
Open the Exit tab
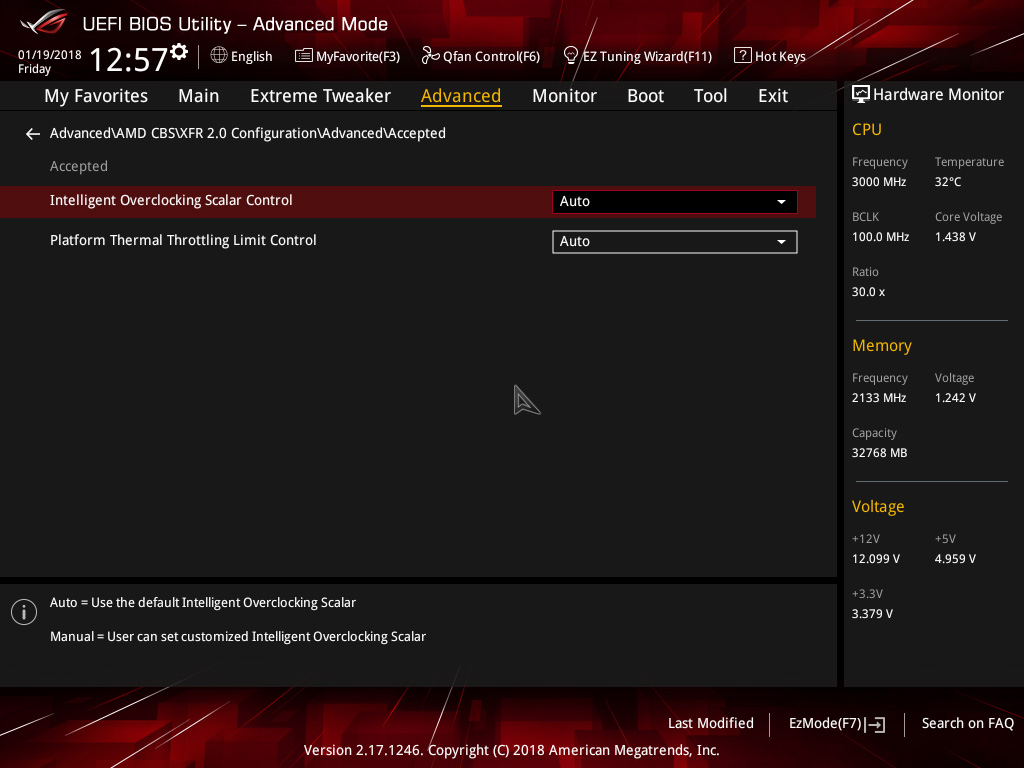(x=773, y=96)
